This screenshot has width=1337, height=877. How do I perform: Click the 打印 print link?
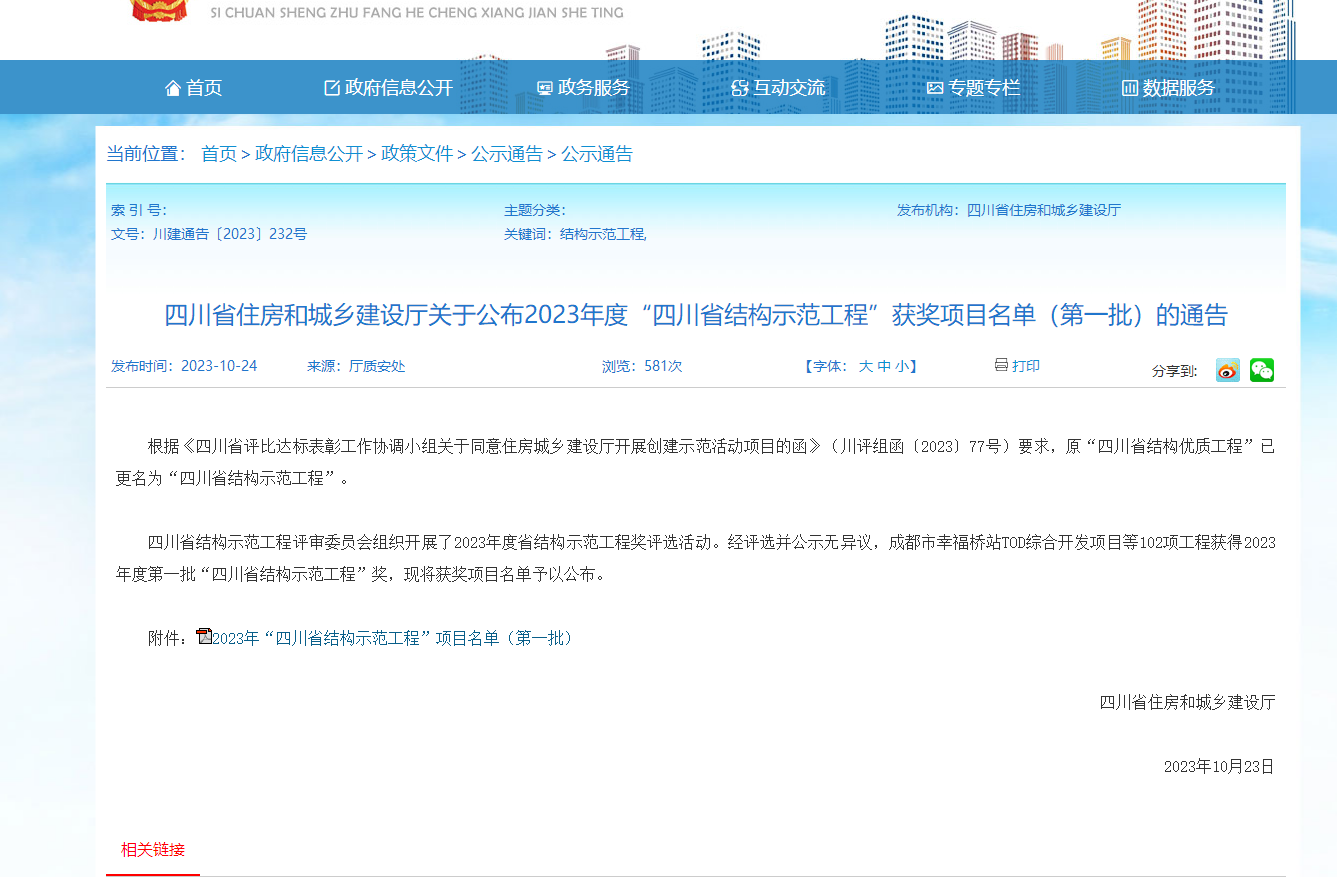click(1026, 366)
